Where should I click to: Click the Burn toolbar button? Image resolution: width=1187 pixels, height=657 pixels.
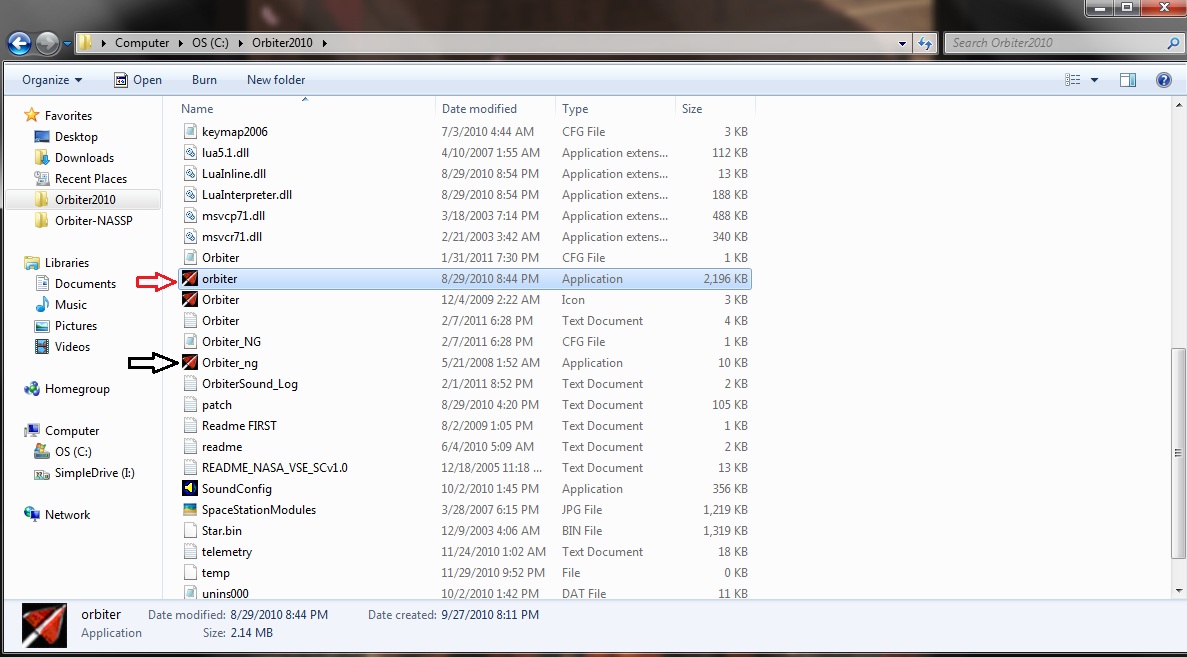[204, 79]
